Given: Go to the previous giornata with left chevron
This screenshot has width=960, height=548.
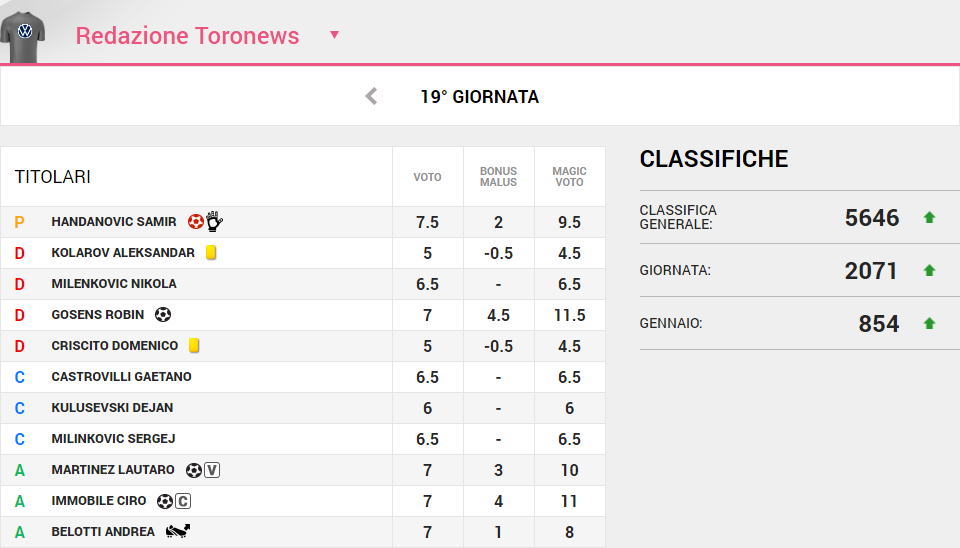Looking at the screenshot, I should pyautogui.click(x=371, y=97).
